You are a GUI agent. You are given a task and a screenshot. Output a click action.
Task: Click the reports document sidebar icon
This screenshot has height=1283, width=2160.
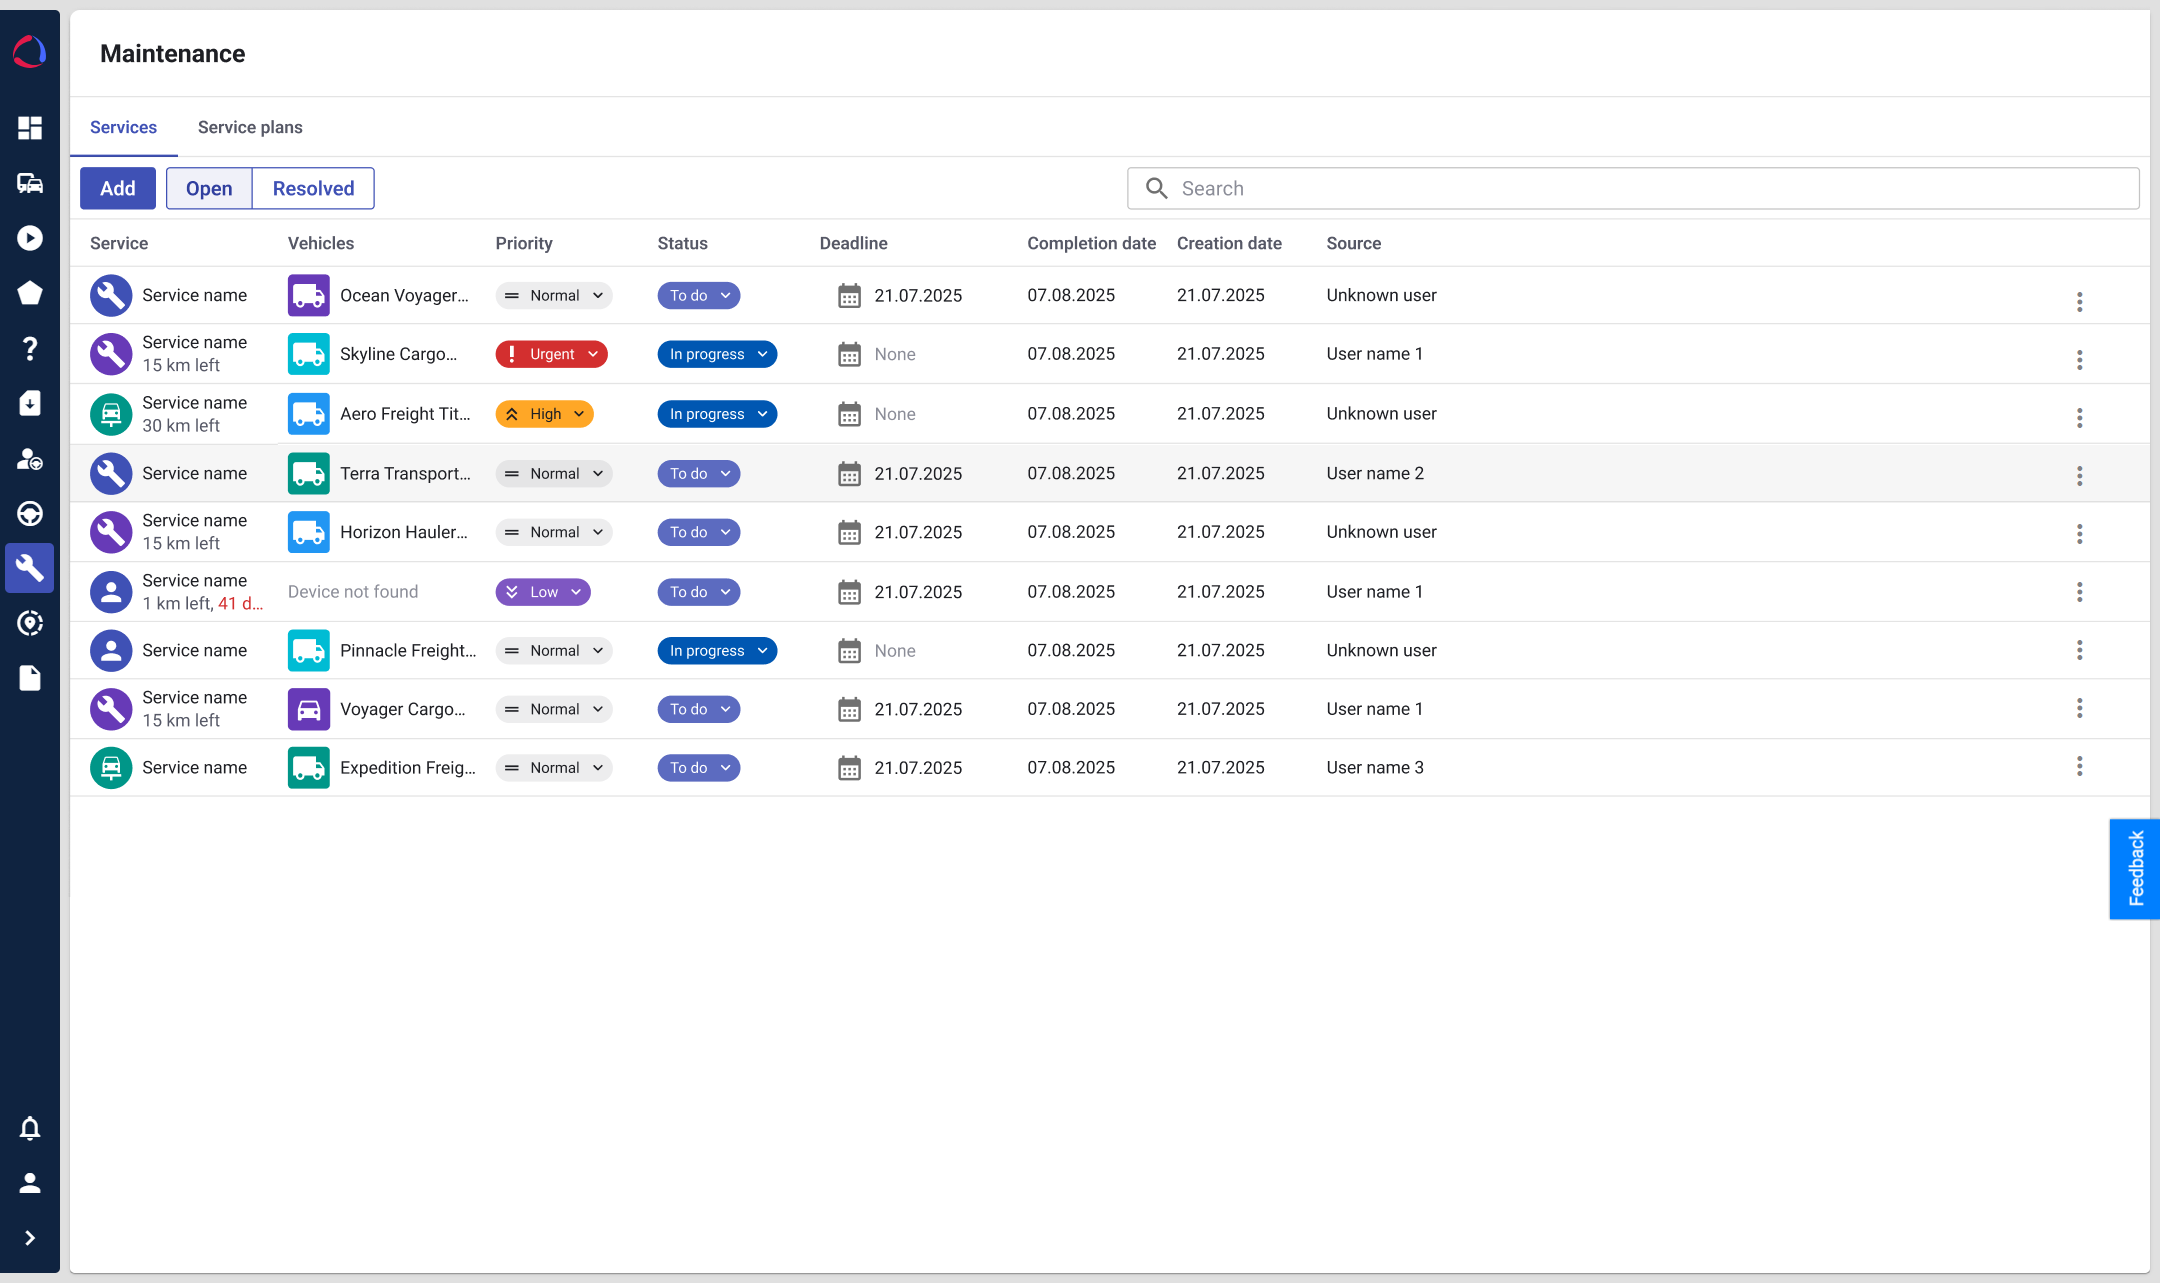(x=30, y=678)
